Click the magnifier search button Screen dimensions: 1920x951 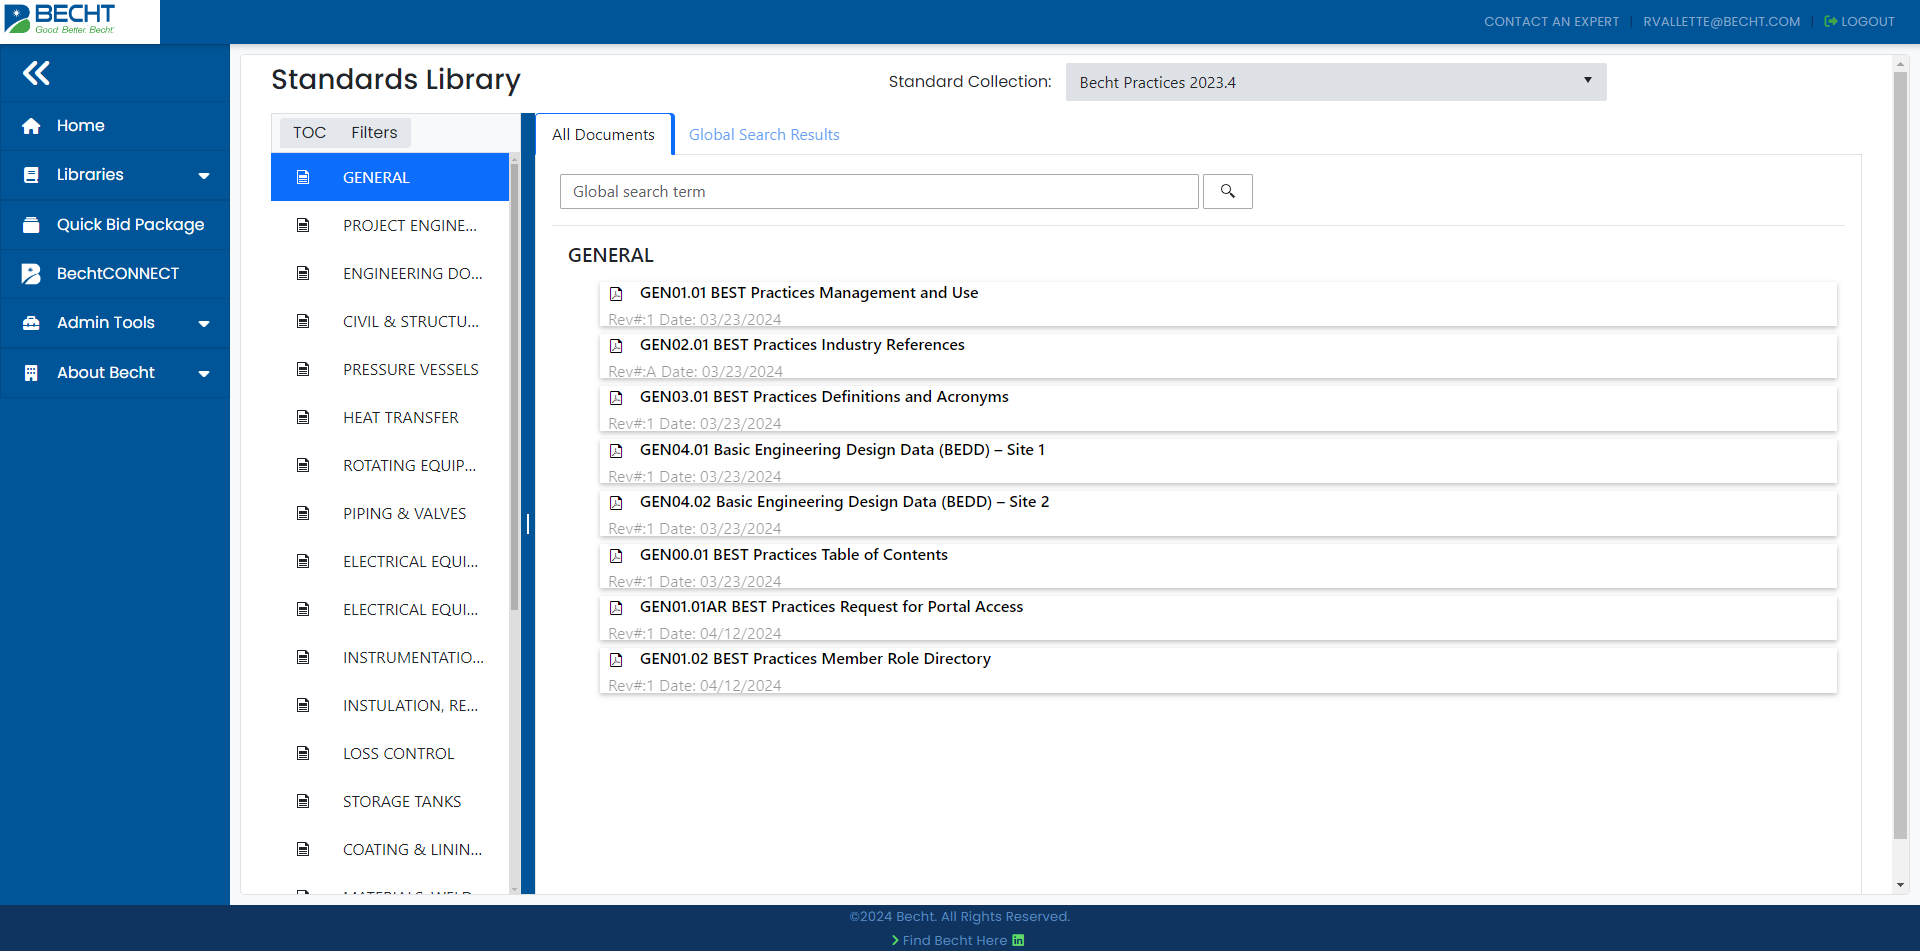(1227, 191)
